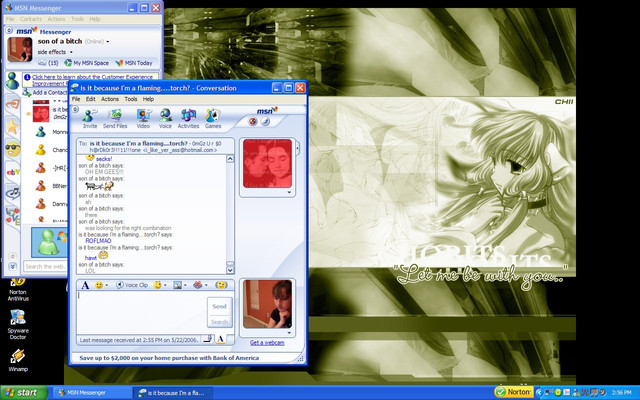Click in the message input box
Viewport: 640px width, 400px height.
[x=141, y=313]
